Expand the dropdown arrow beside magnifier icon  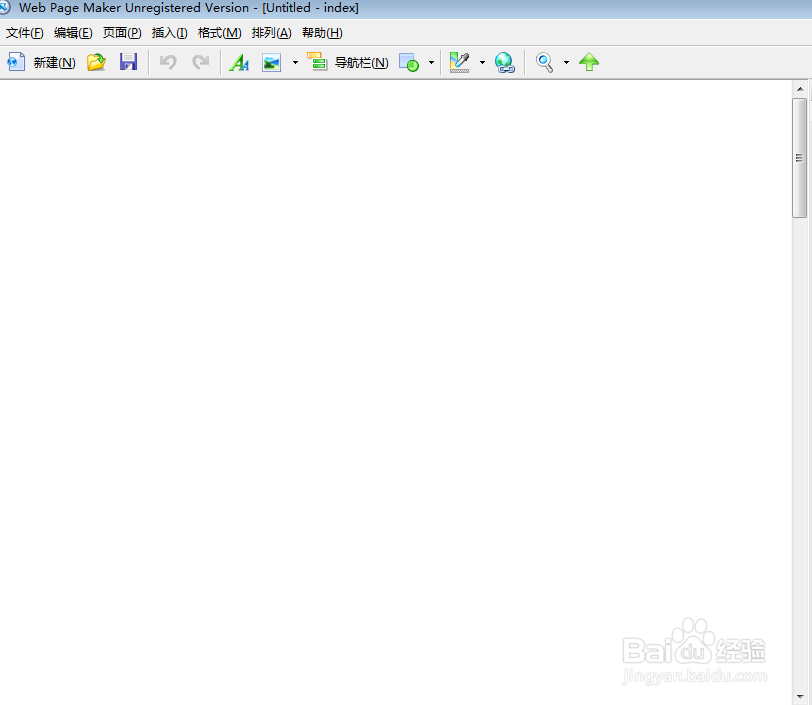(566, 63)
